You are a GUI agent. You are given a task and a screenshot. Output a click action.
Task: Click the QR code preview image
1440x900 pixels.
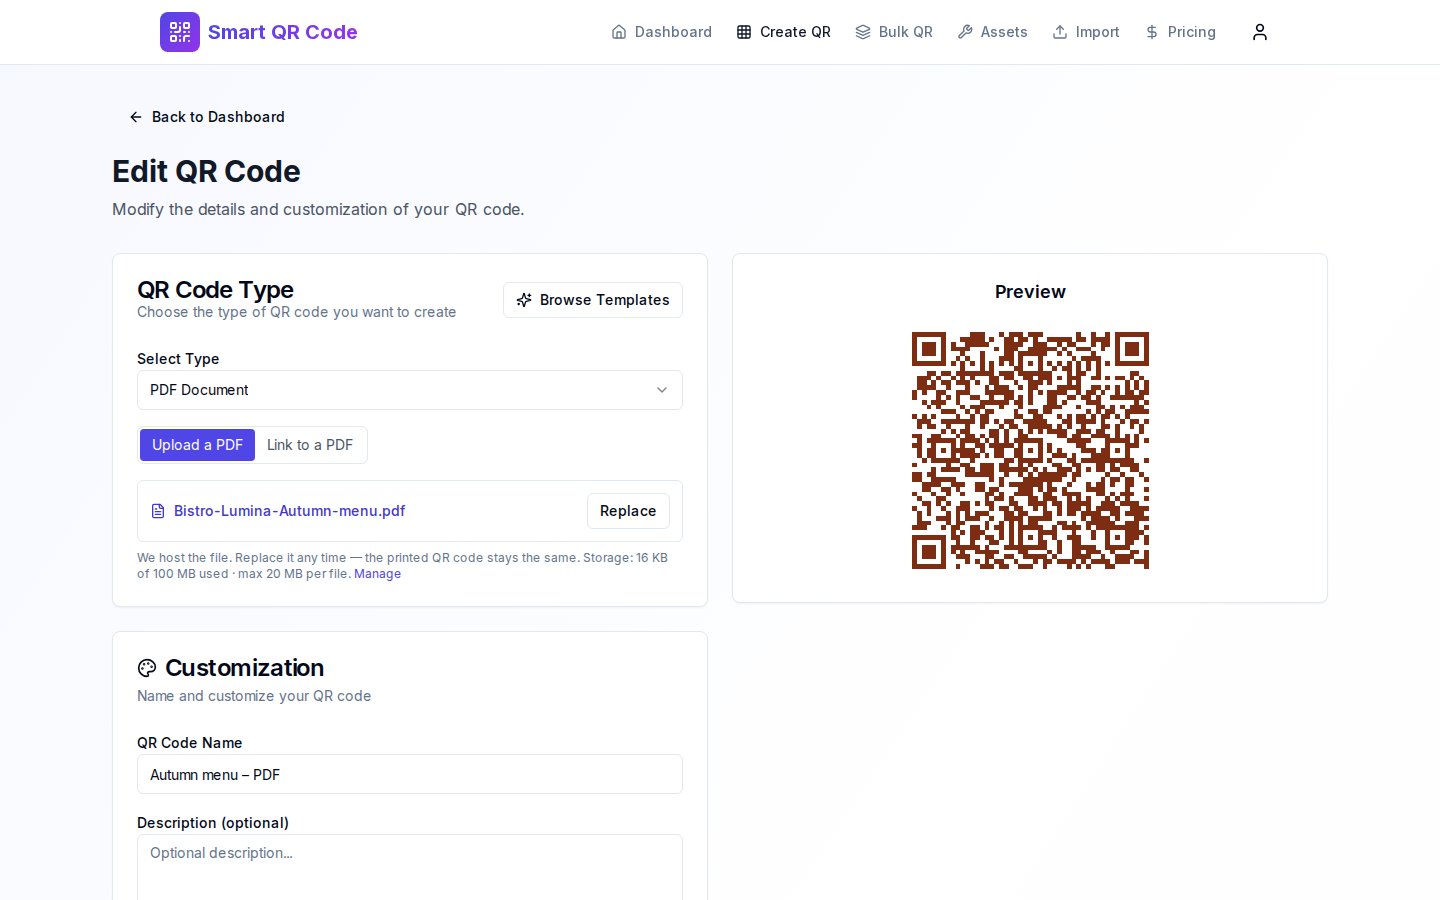pyautogui.click(x=1030, y=451)
